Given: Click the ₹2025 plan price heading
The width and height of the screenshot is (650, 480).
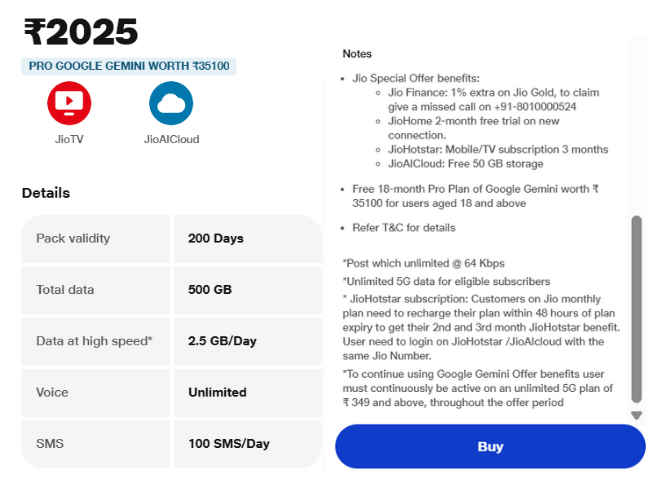Looking at the screenshot, I should point(81,33).
